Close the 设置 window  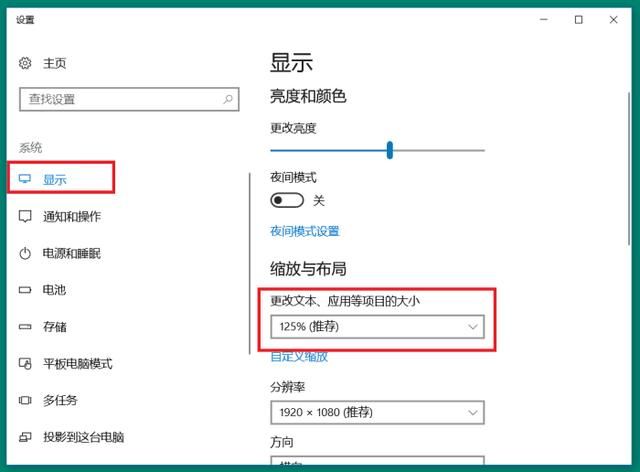(613, 20)
